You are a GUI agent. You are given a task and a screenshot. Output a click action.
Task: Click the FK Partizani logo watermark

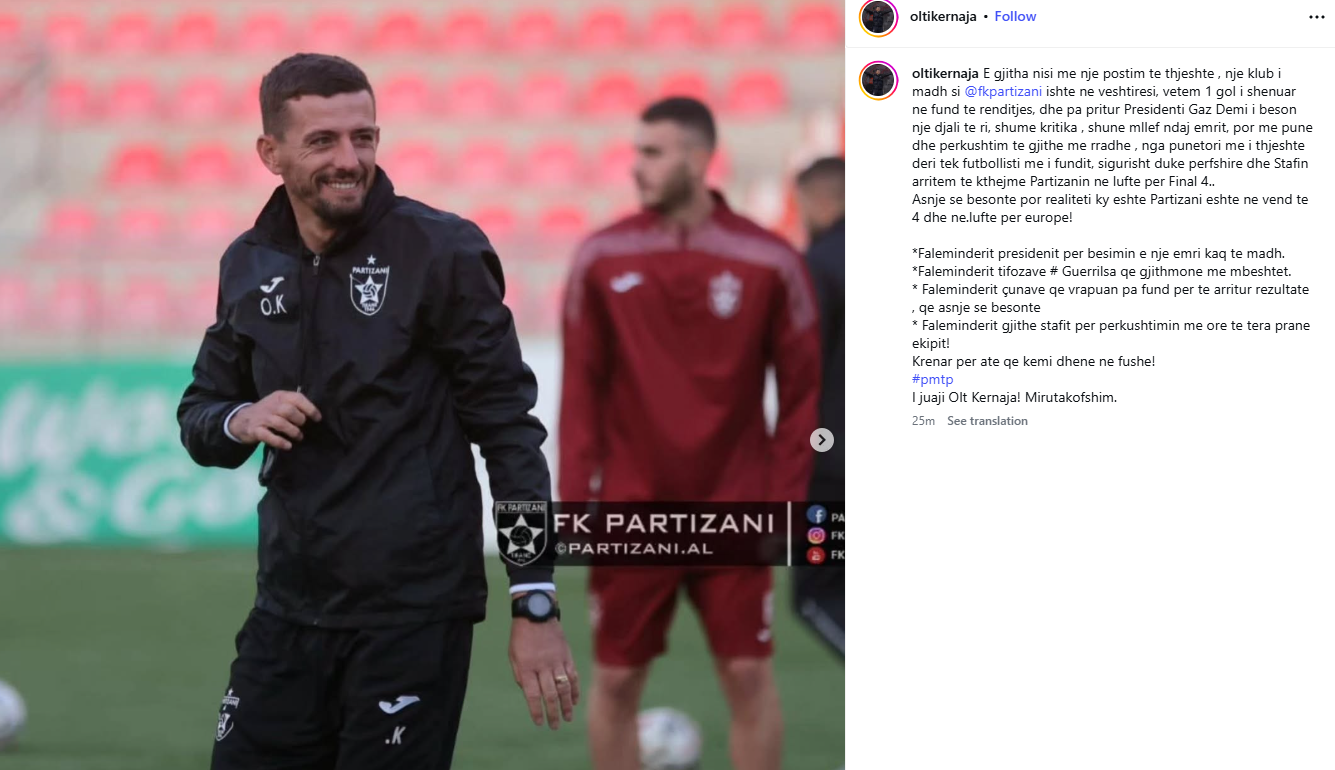point(521,532)
